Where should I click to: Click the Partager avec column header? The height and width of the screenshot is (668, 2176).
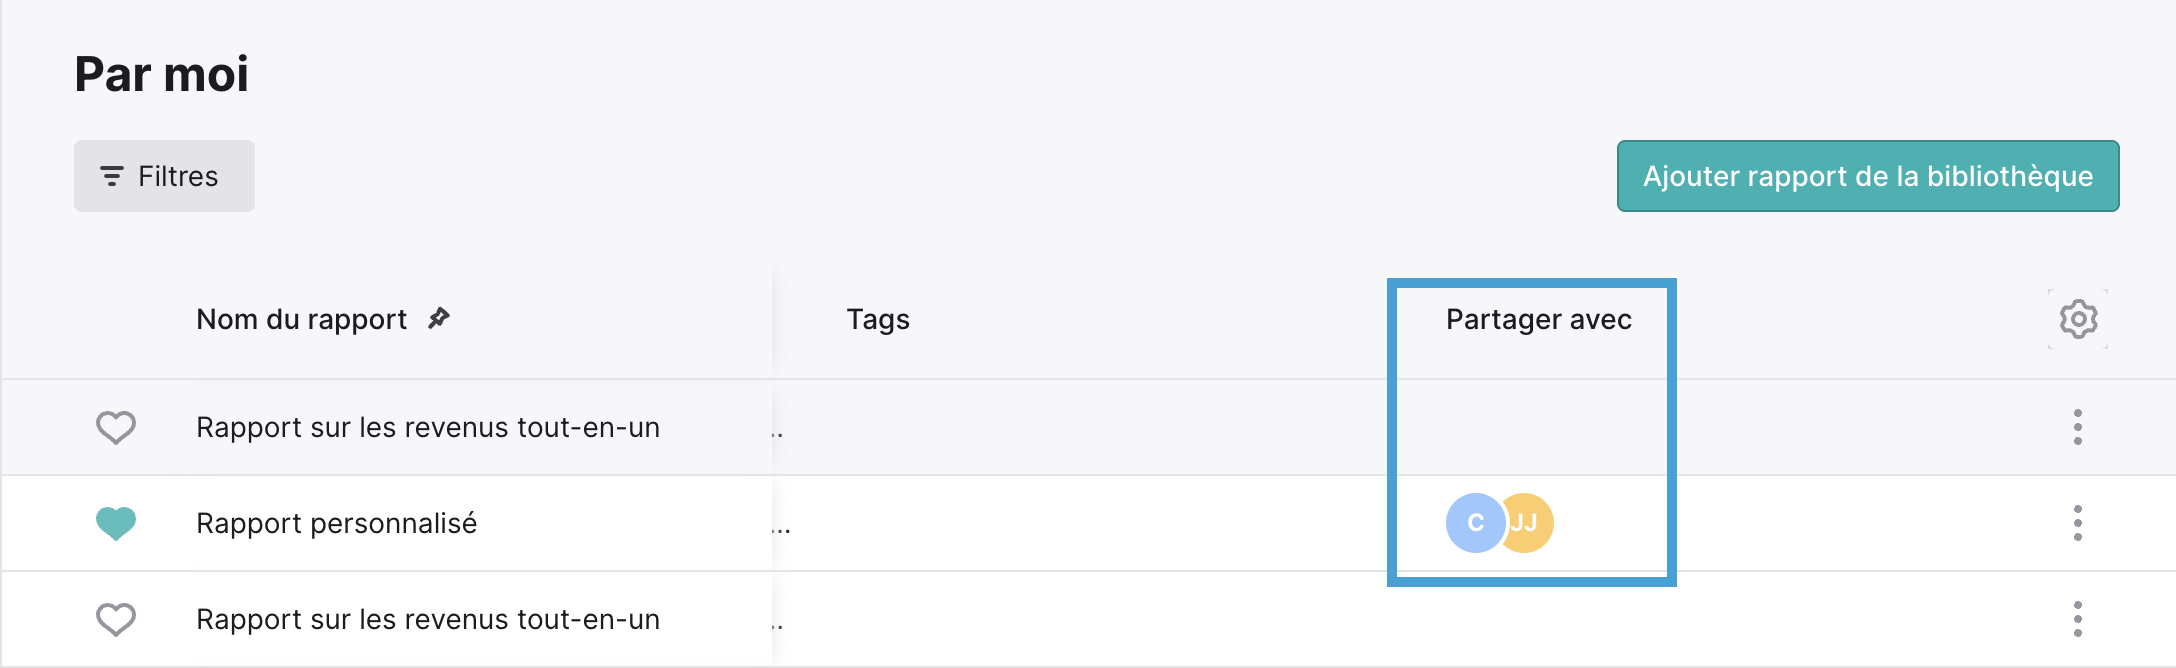(1539, 319)
